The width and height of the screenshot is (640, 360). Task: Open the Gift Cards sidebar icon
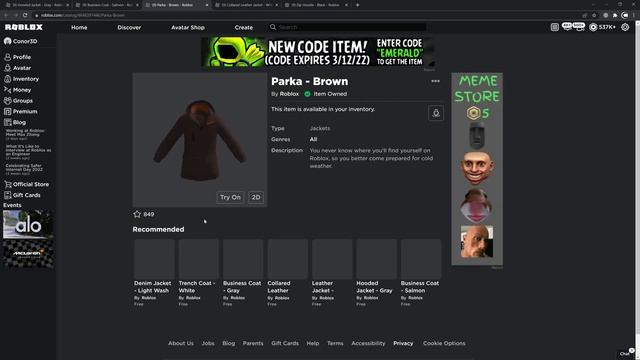coord(7,195)
